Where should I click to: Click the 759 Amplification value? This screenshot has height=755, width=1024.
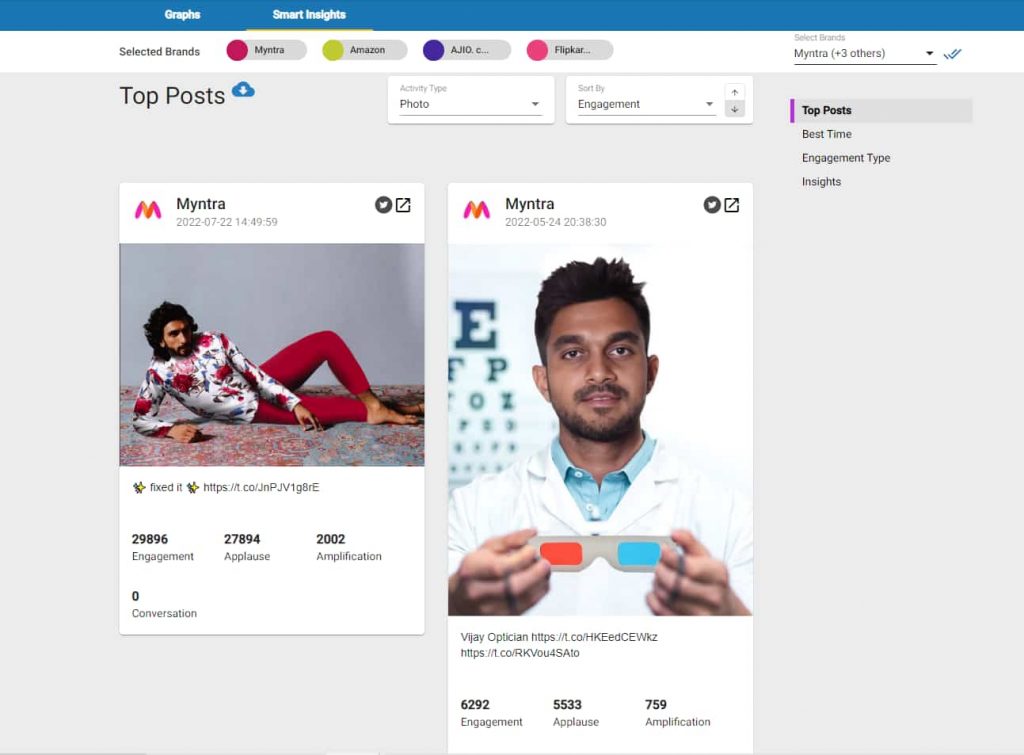[656, 705]
